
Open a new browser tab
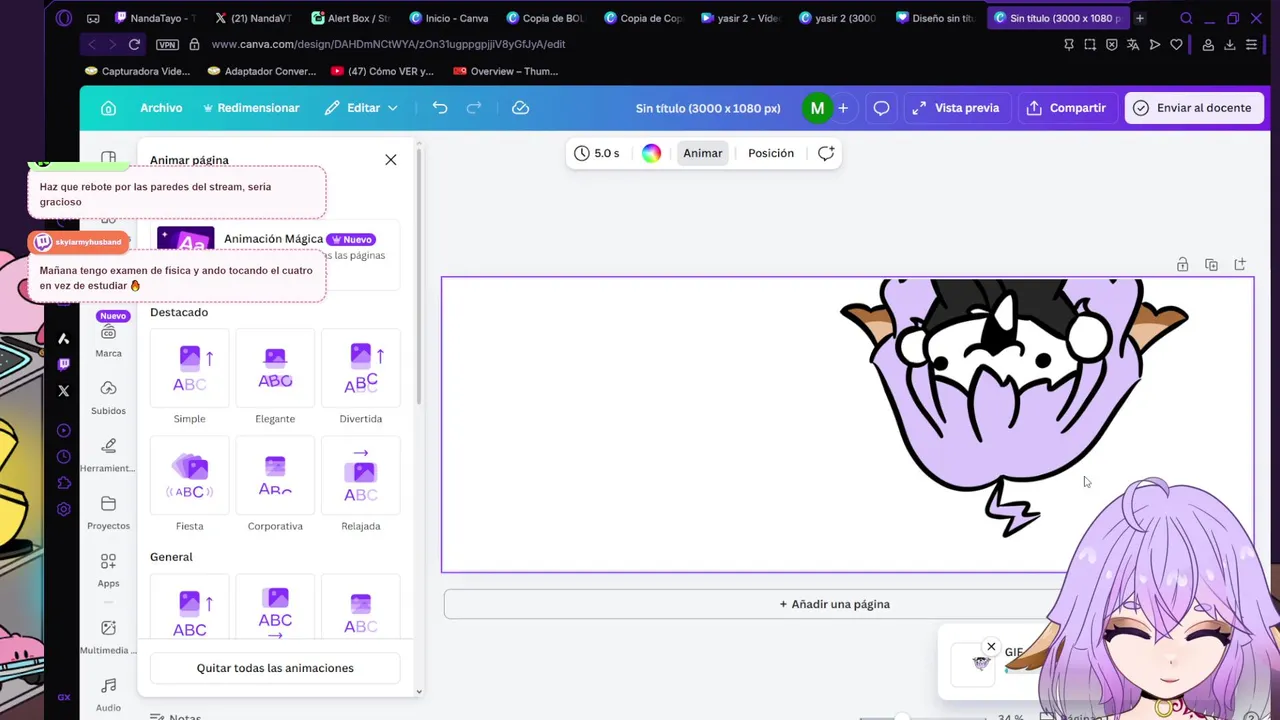coord(1139,18)
